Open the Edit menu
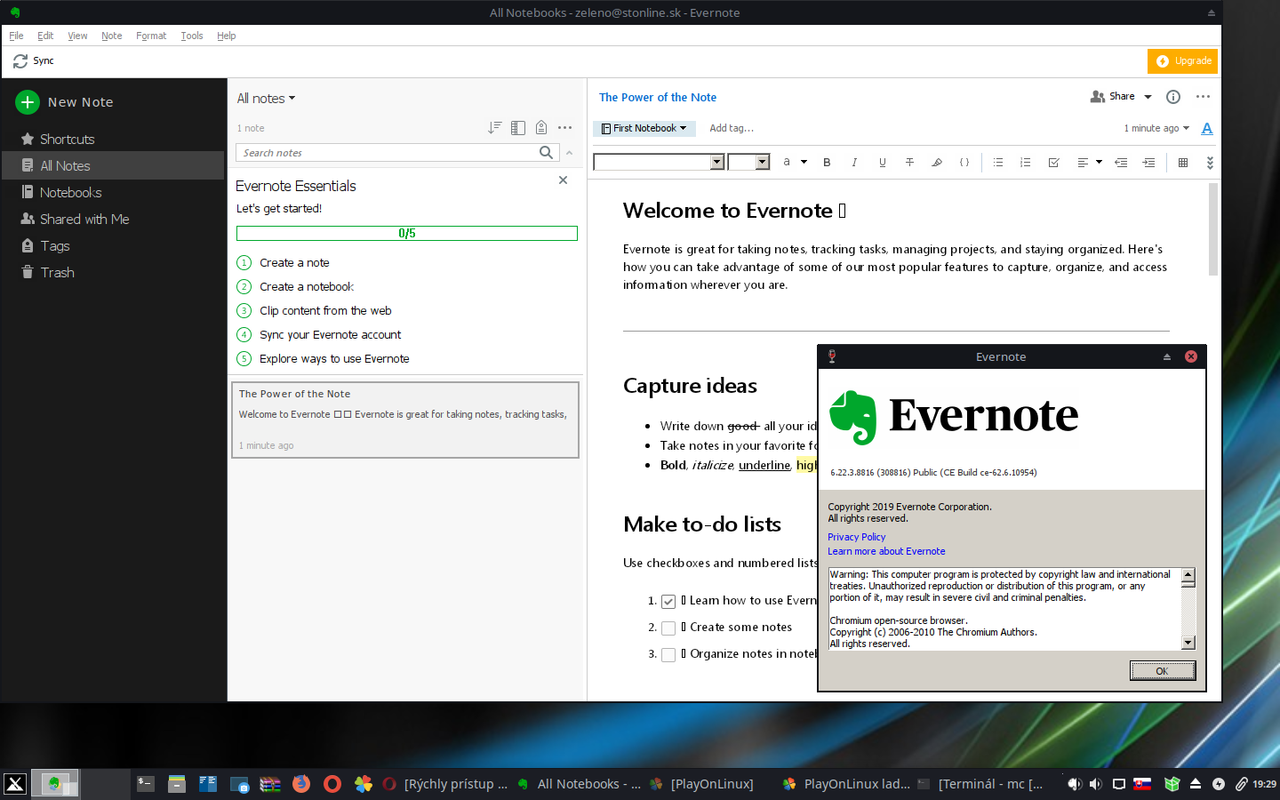Image resolution: width=1280 pixels, height=800 pixels. coord(46,35)
